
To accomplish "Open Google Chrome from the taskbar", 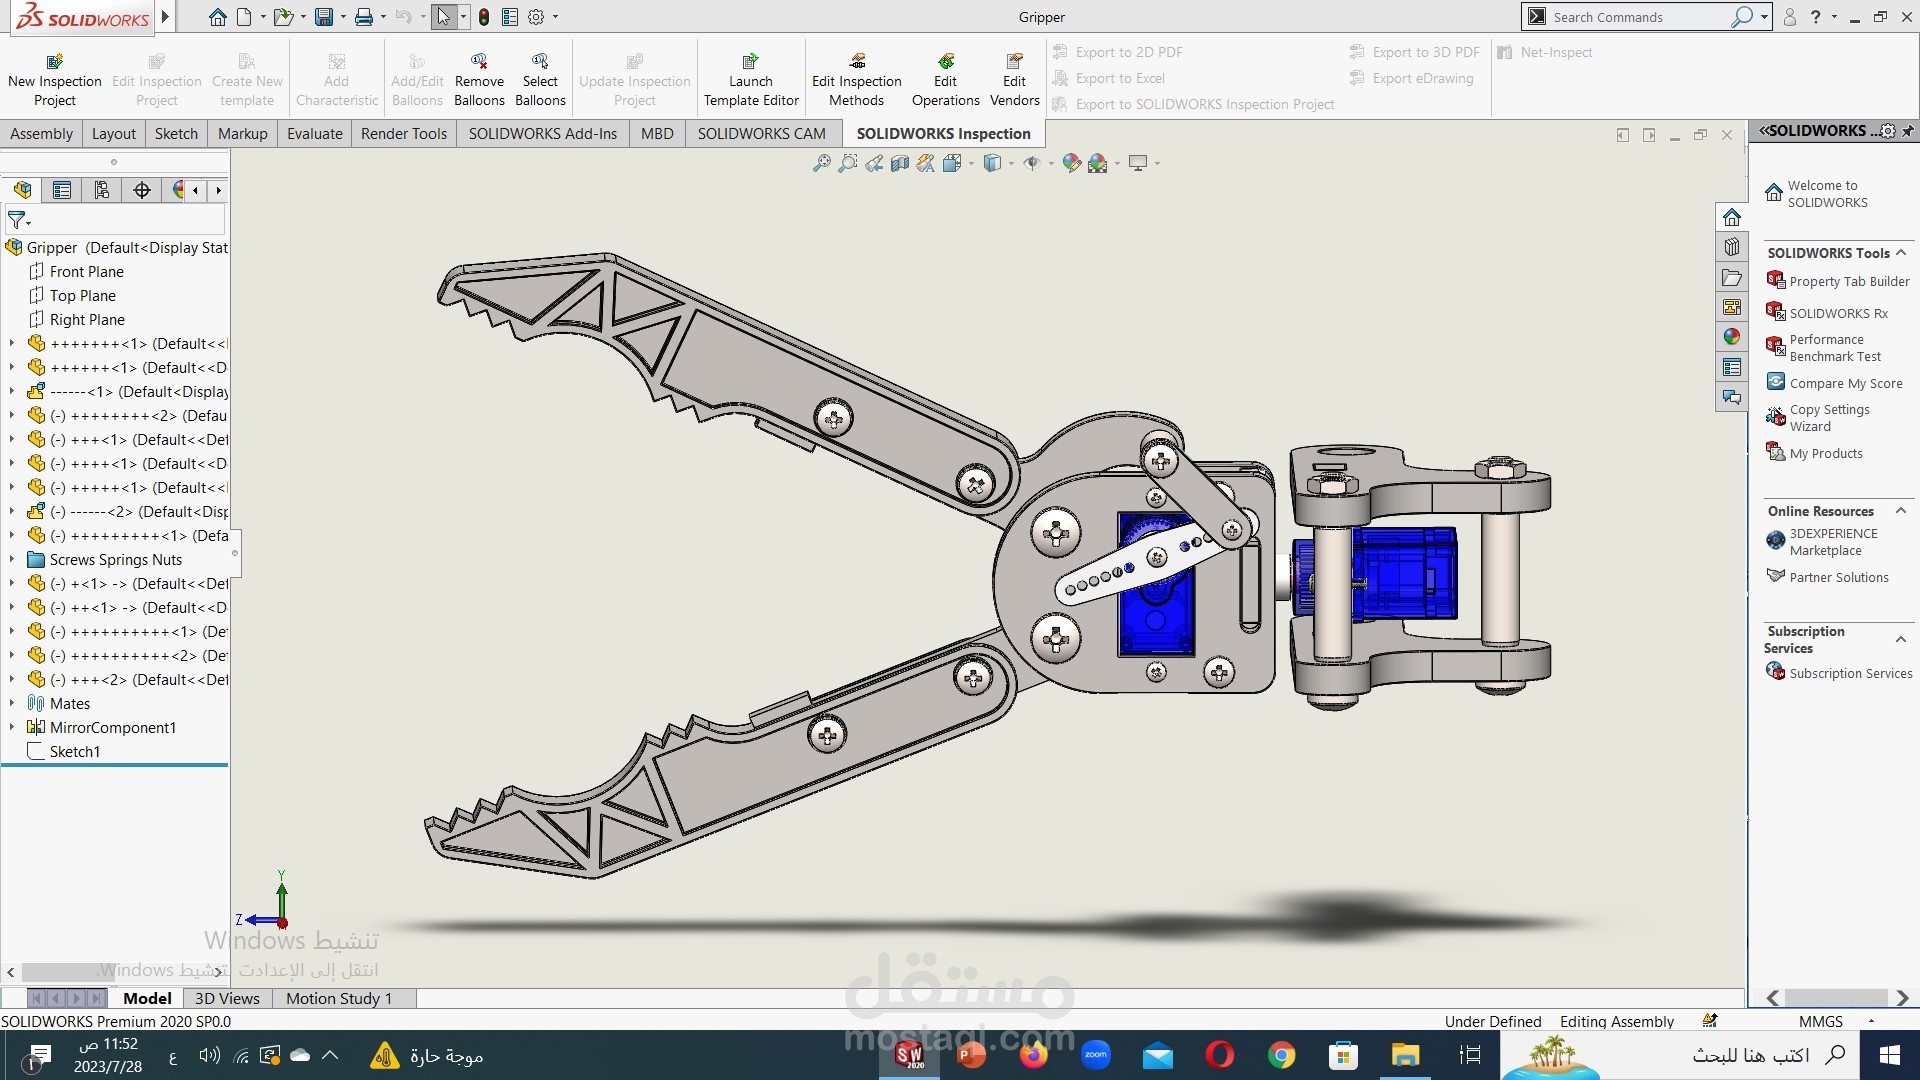I will pyautogui.click(x=1281, y=1055).
